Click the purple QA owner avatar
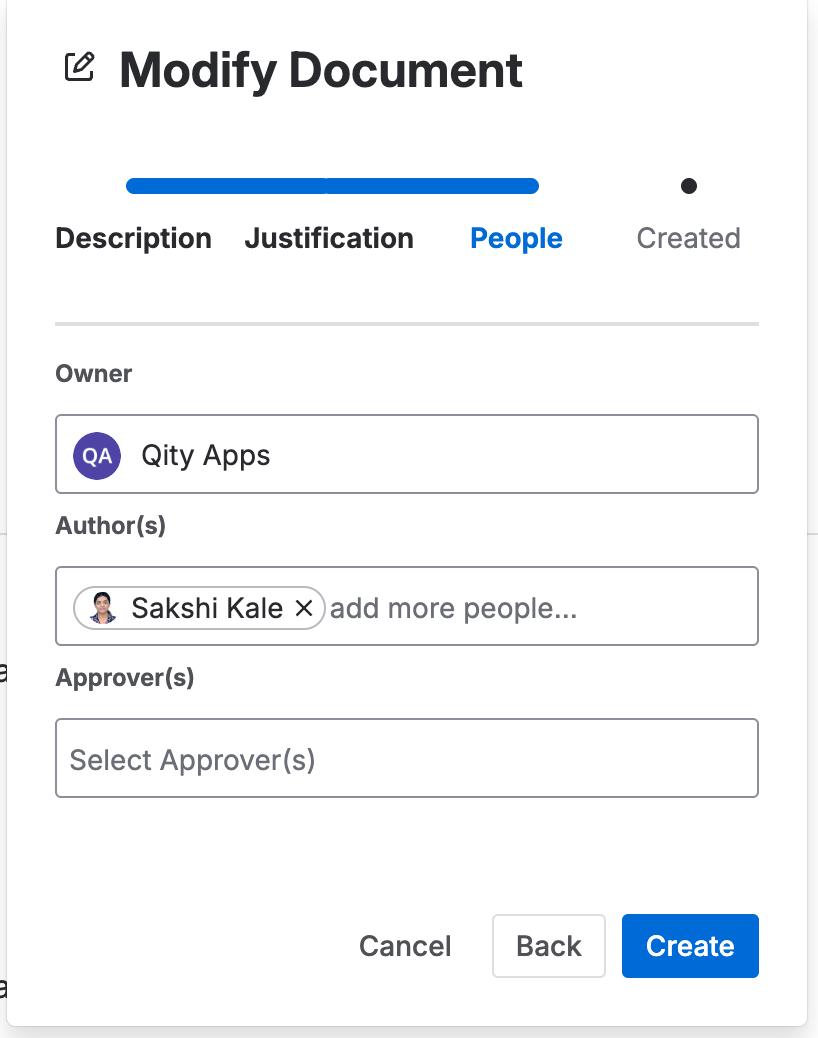This screenshot has width=818, height=1038. point(97,455)
